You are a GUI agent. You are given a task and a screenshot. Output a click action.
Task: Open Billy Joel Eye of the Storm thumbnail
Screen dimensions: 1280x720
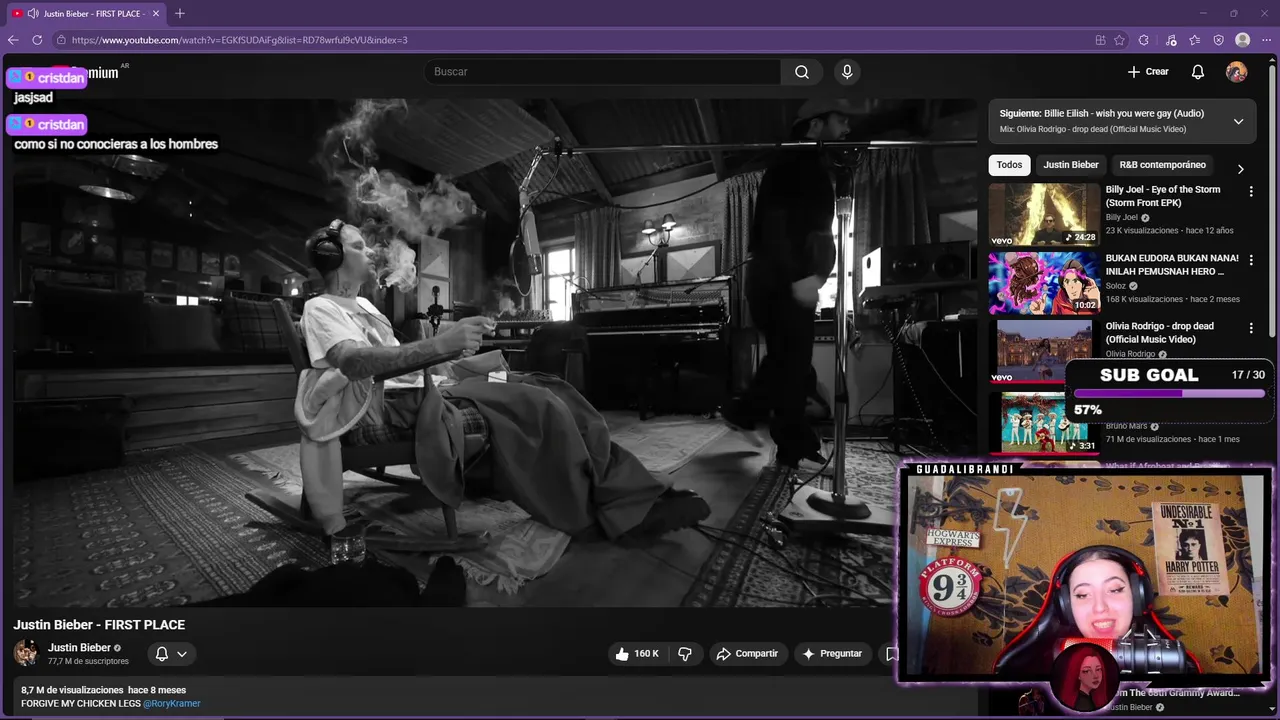tap(1044, 214)
